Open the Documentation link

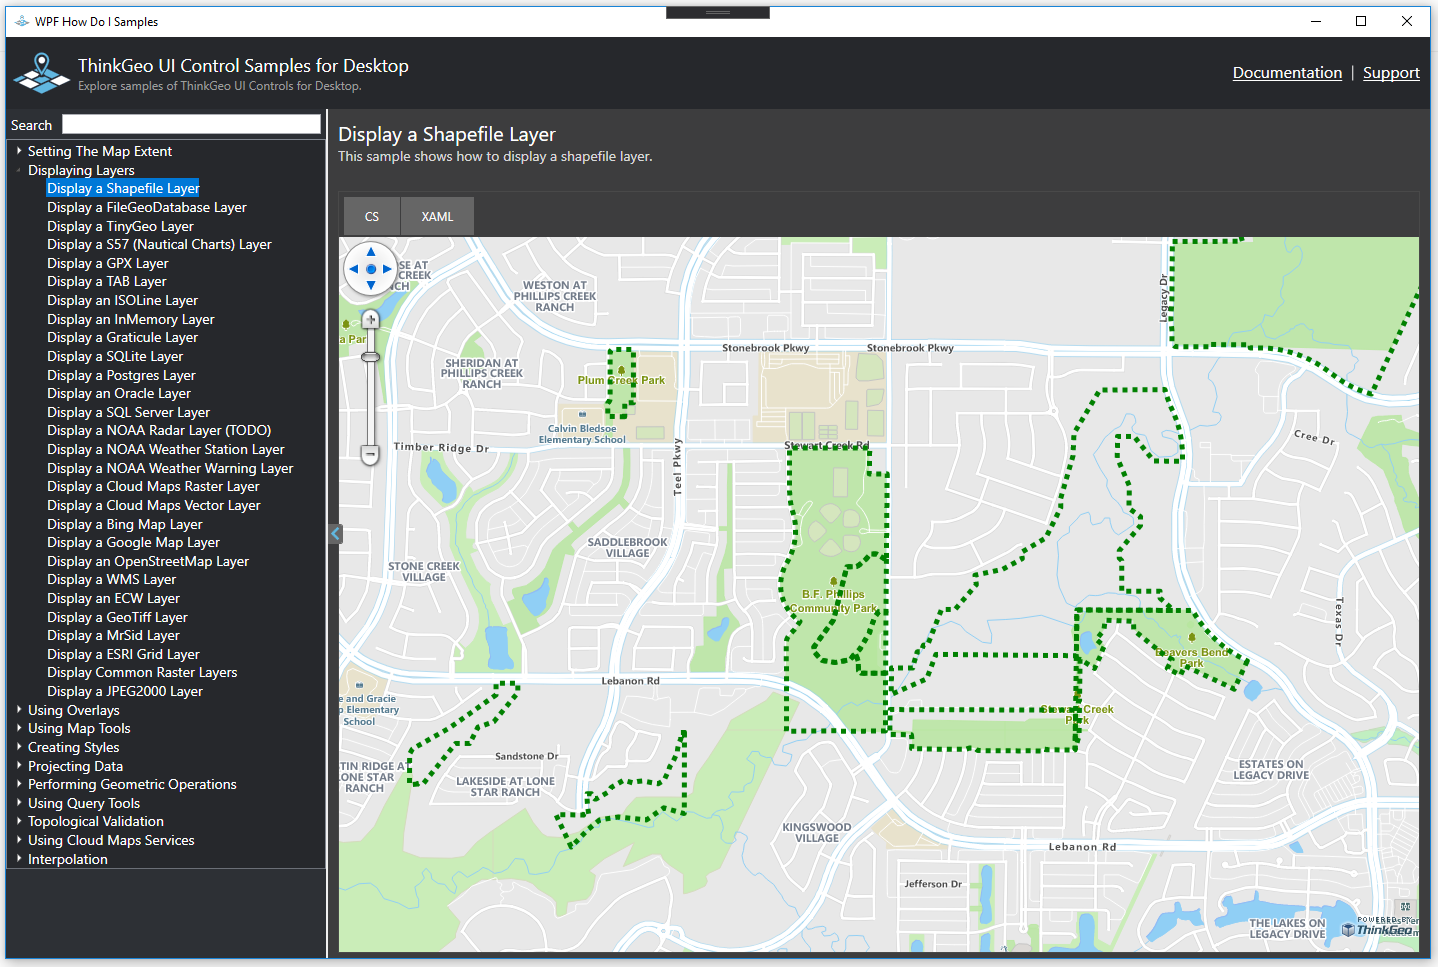pos(1287,73)
